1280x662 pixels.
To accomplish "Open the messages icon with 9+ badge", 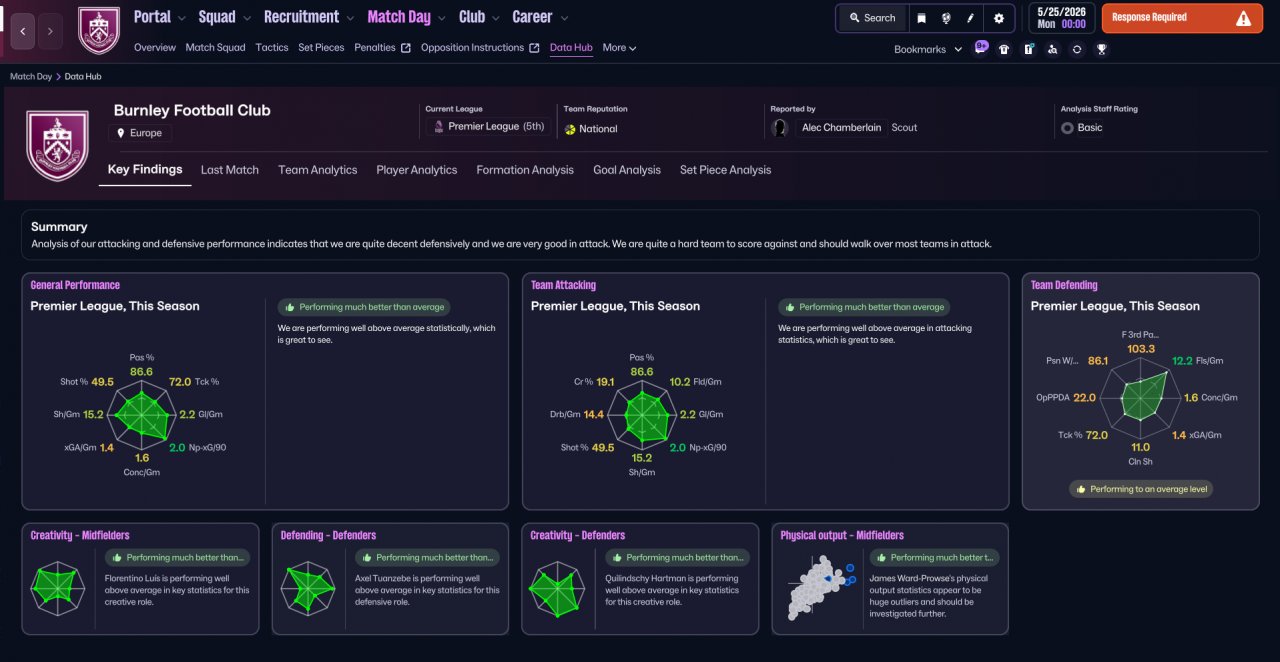I will [x=980, y=48].
